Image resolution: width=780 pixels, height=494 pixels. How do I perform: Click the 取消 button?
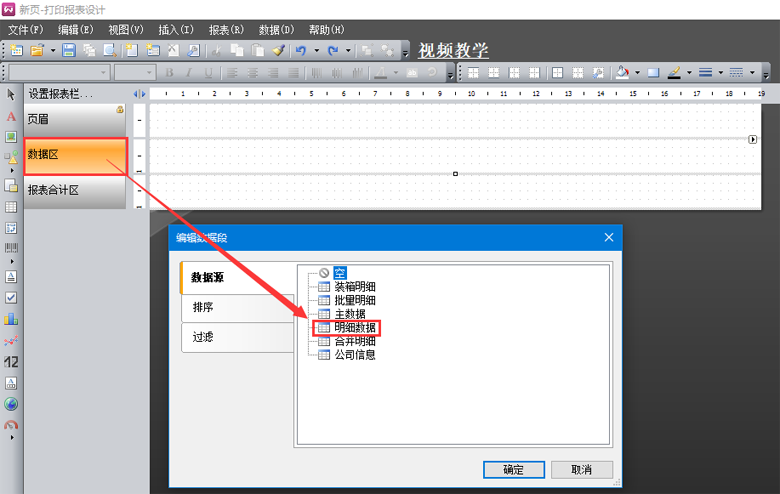coord(580,470)
